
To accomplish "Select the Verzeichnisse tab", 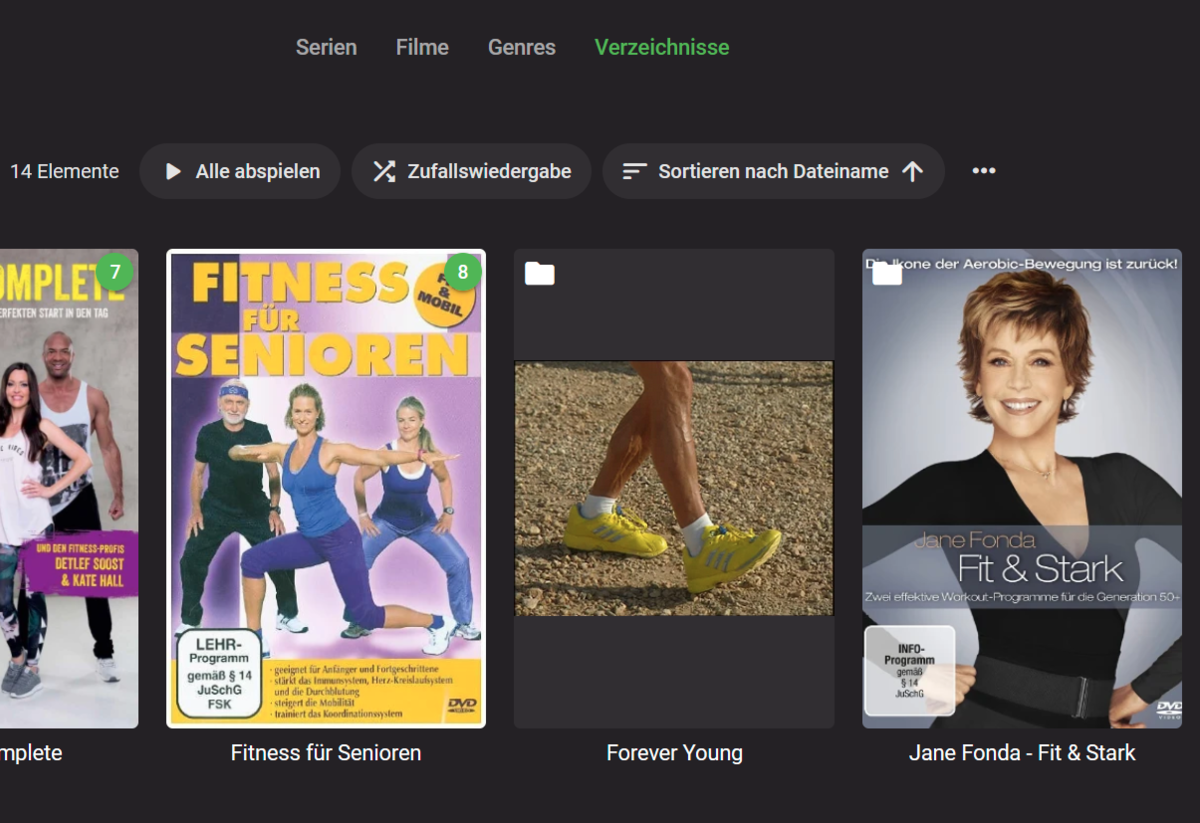I will point(662,47).
